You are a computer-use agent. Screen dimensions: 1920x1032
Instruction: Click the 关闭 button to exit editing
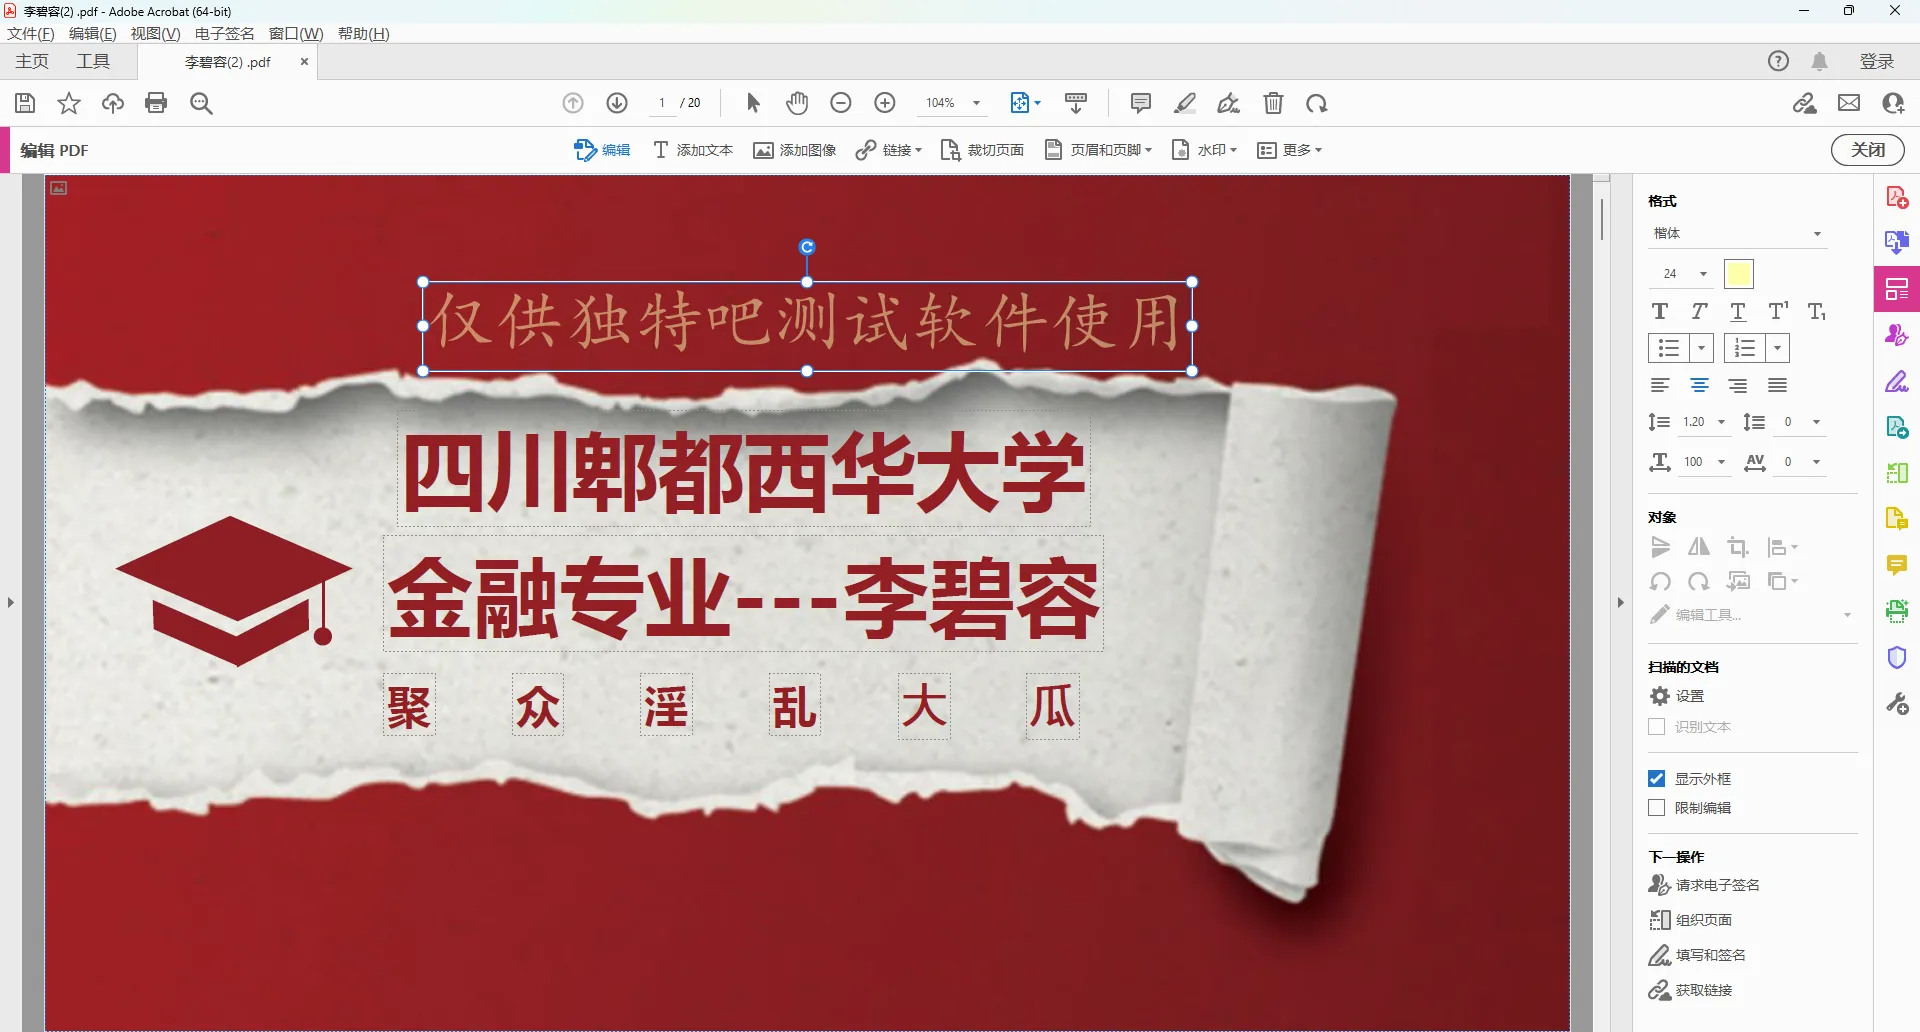(1868, 150)
